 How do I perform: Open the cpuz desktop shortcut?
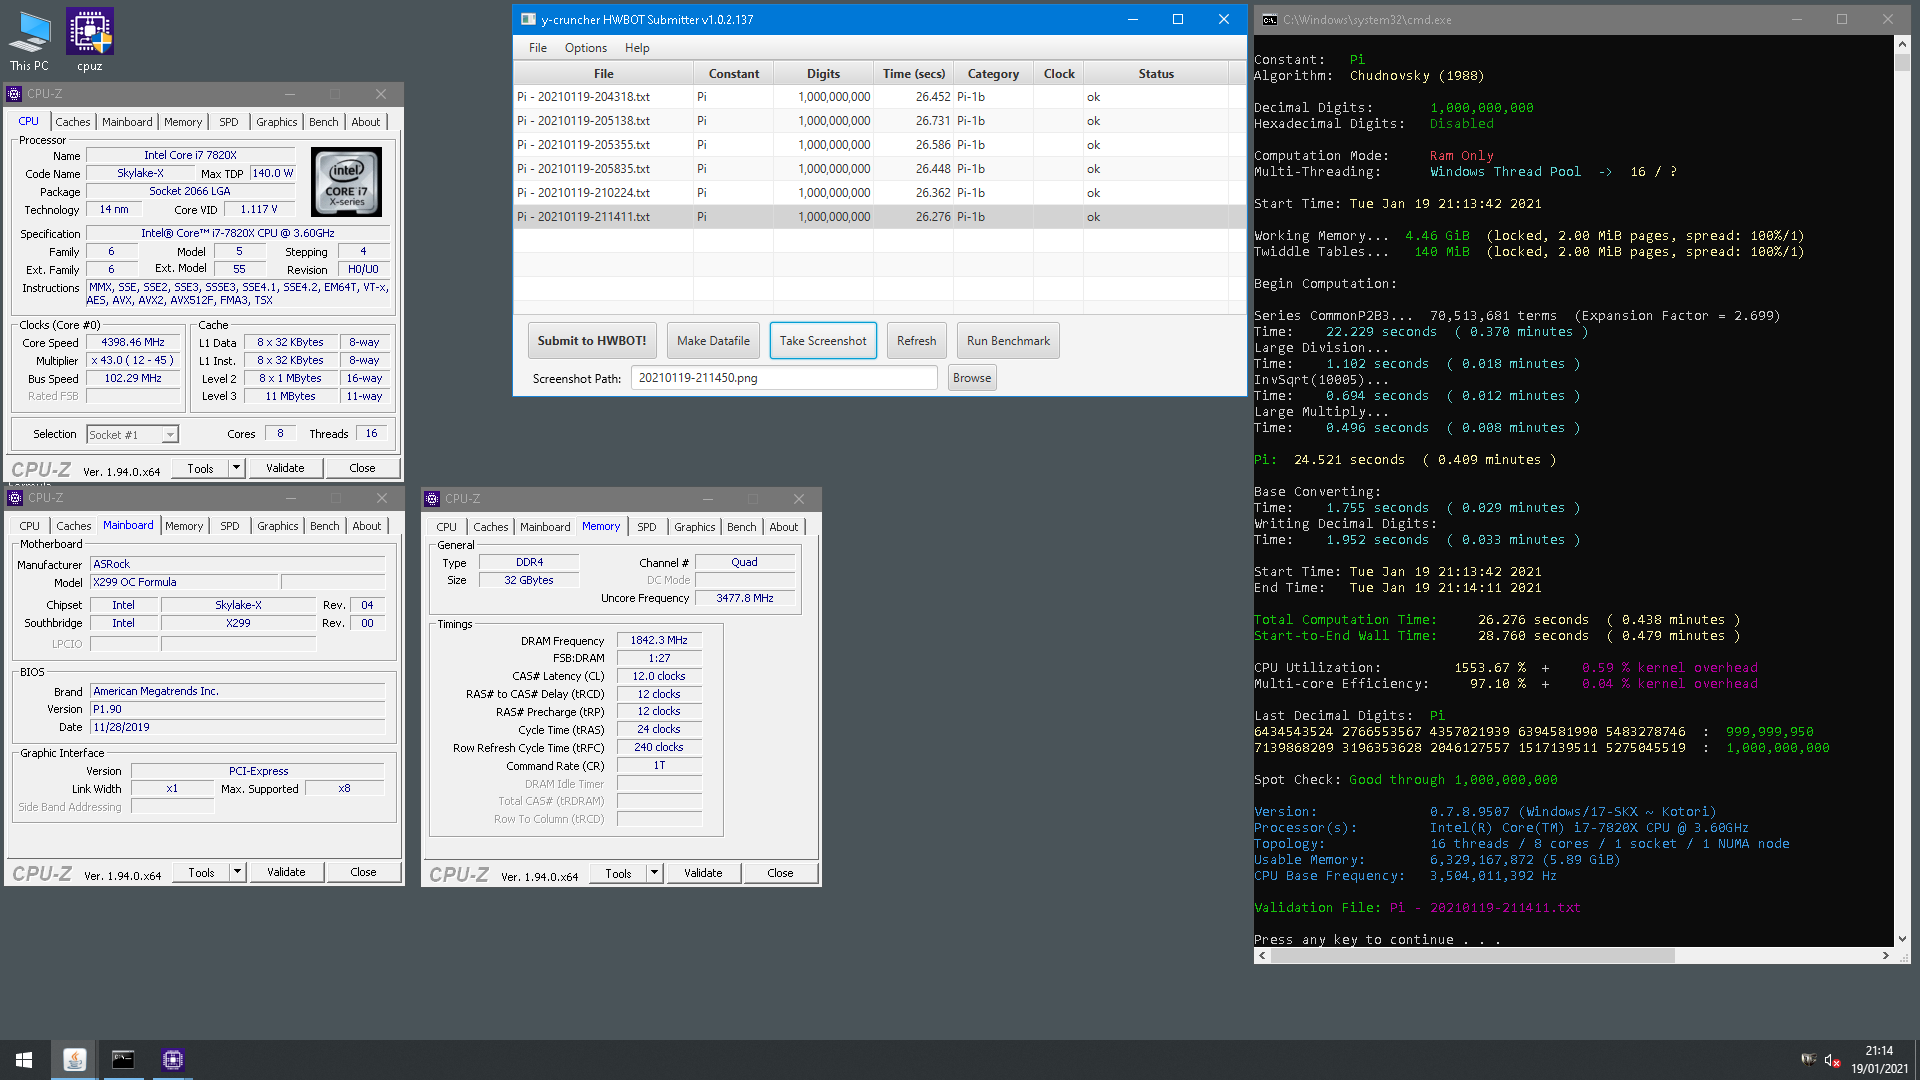90,40
